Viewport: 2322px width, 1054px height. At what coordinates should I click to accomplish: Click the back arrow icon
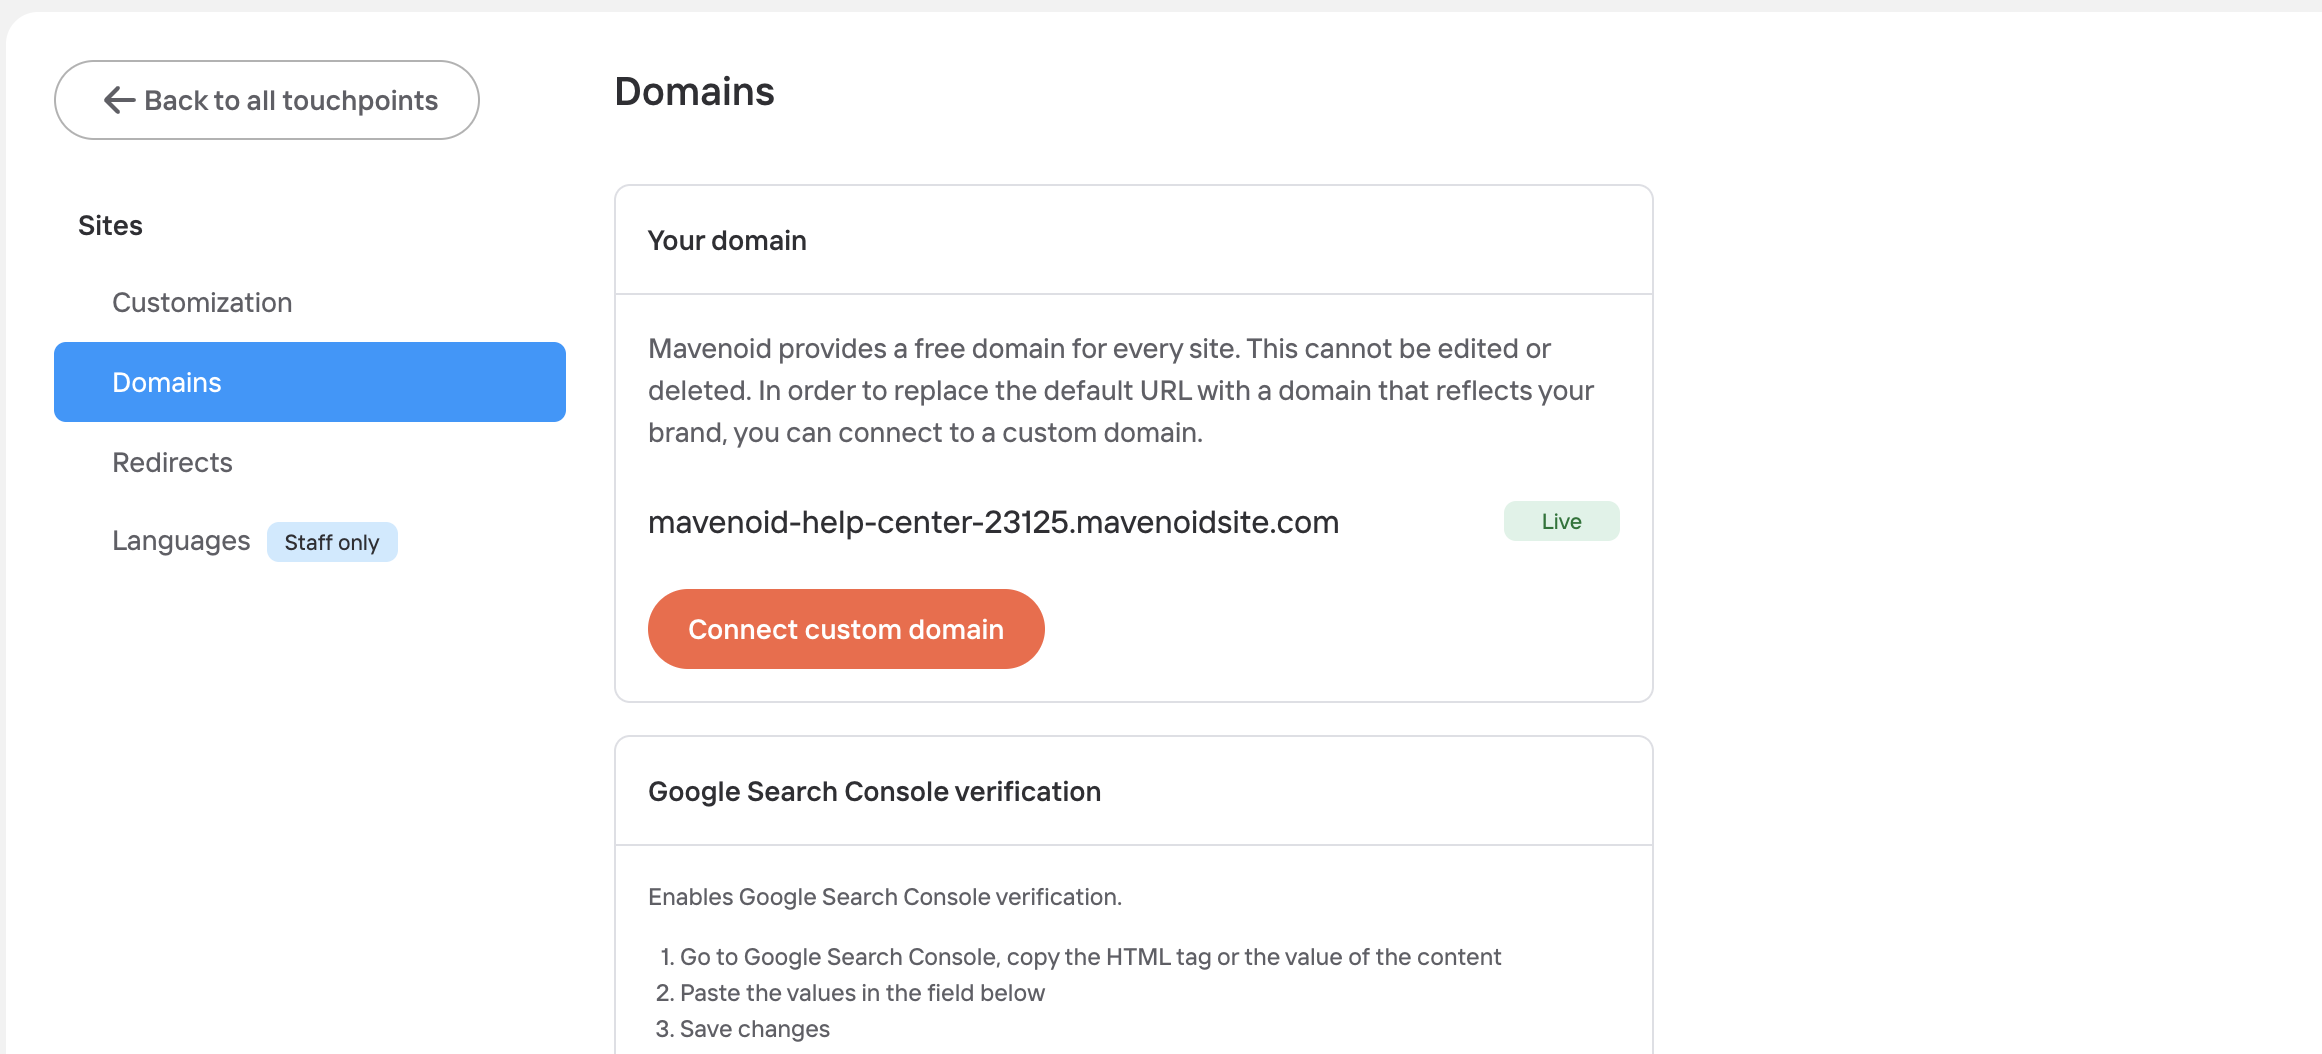pos(119,100)
